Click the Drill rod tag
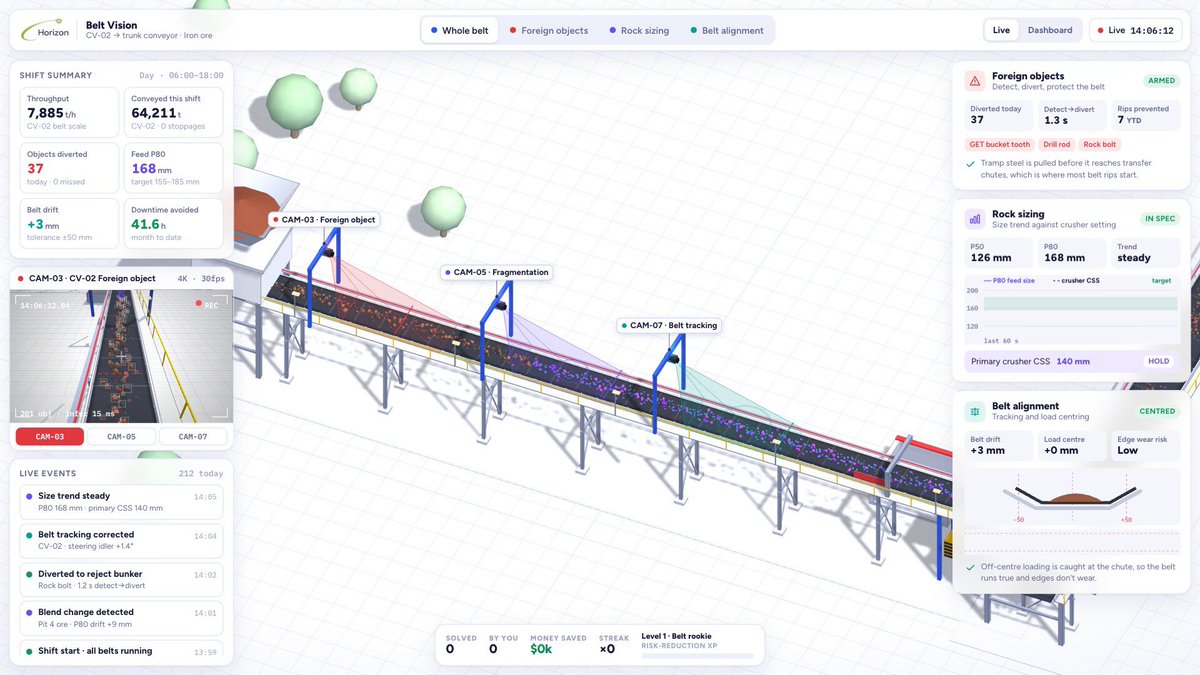This screenshot has height=675, width=1200. (x=1056, y=144)
